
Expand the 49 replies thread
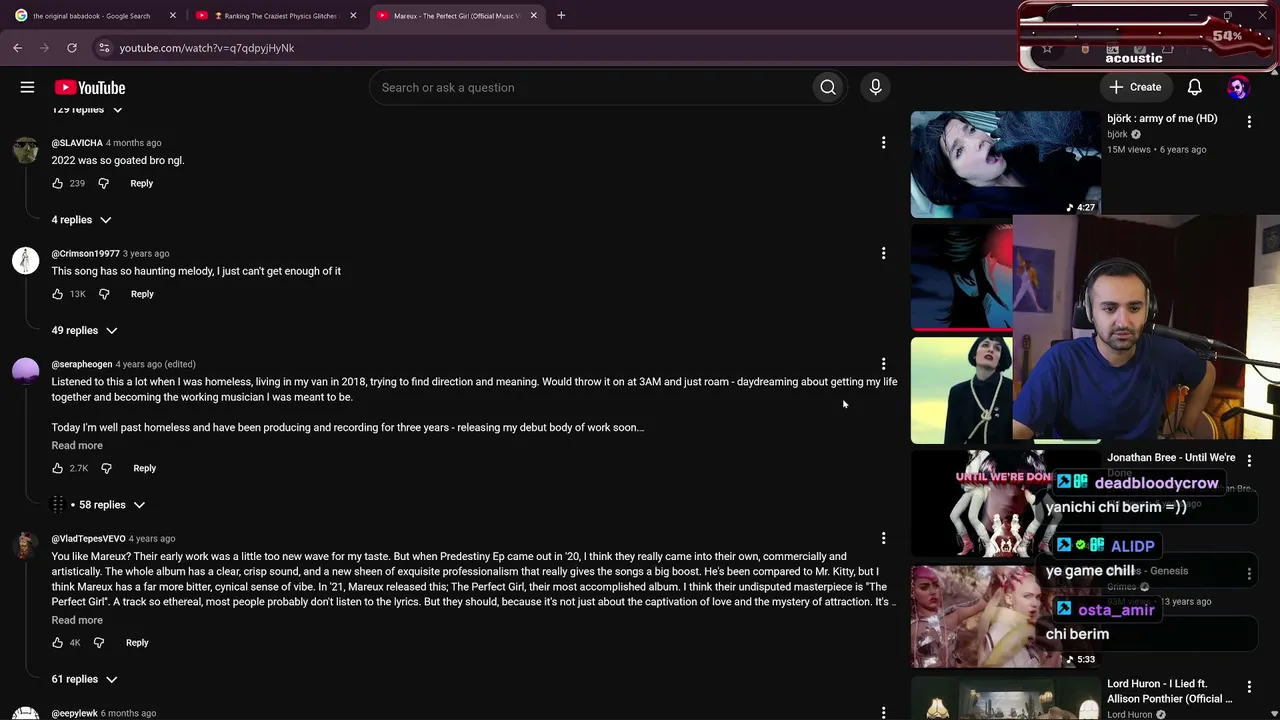pyautogui.click(x=84, y=331)
